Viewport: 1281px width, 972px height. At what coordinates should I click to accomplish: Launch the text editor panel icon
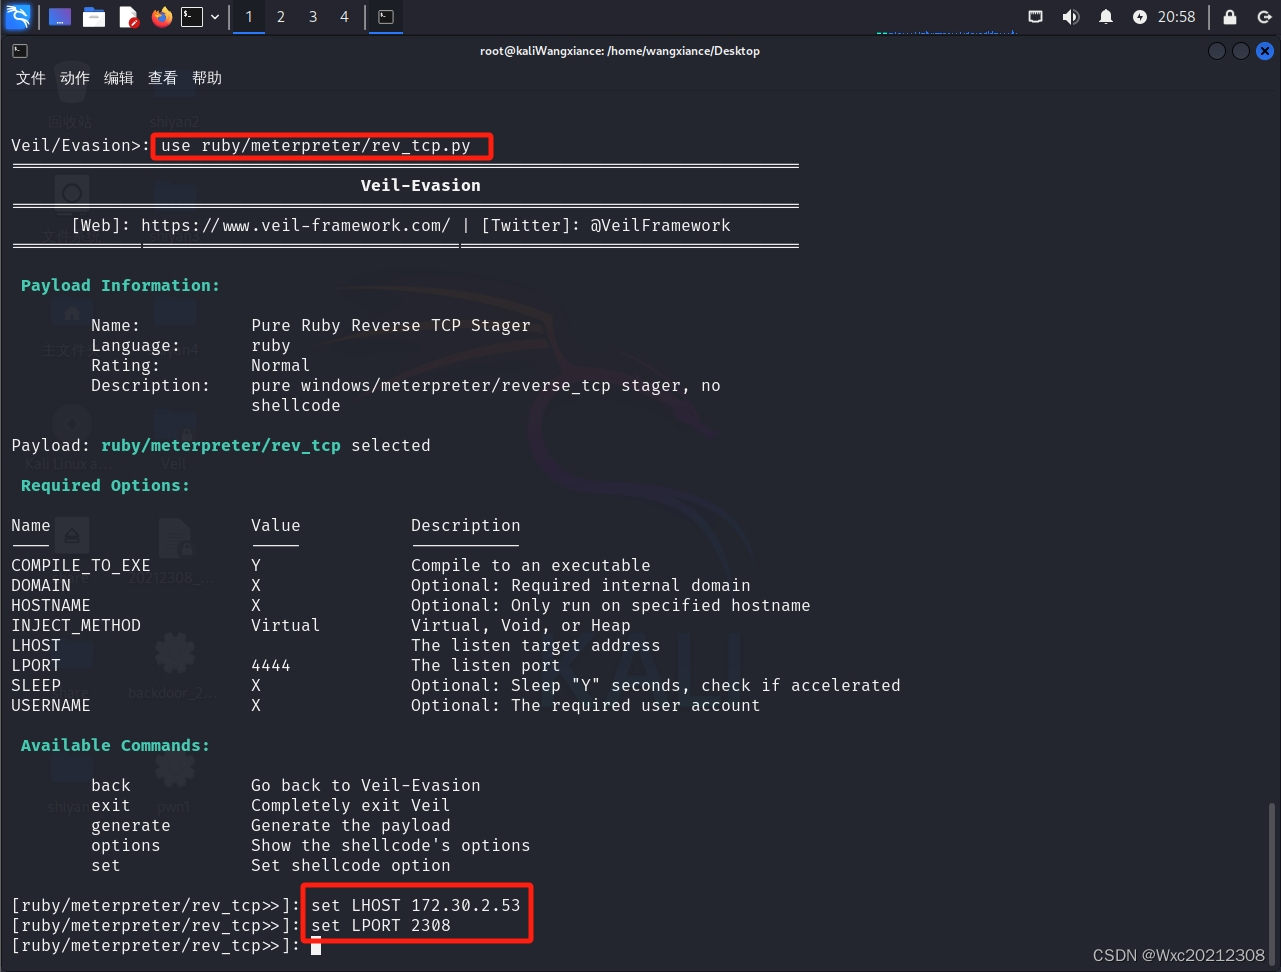128,17
